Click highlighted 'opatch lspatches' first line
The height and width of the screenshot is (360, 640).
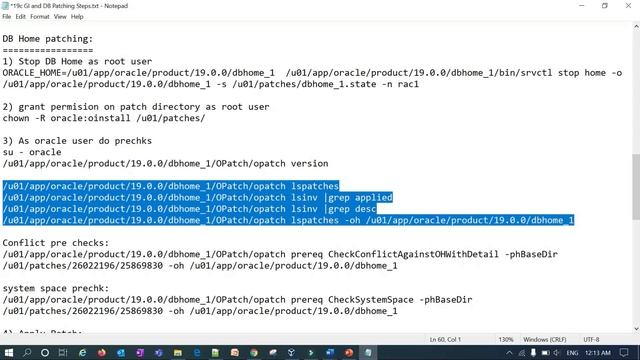pos(171,186)
